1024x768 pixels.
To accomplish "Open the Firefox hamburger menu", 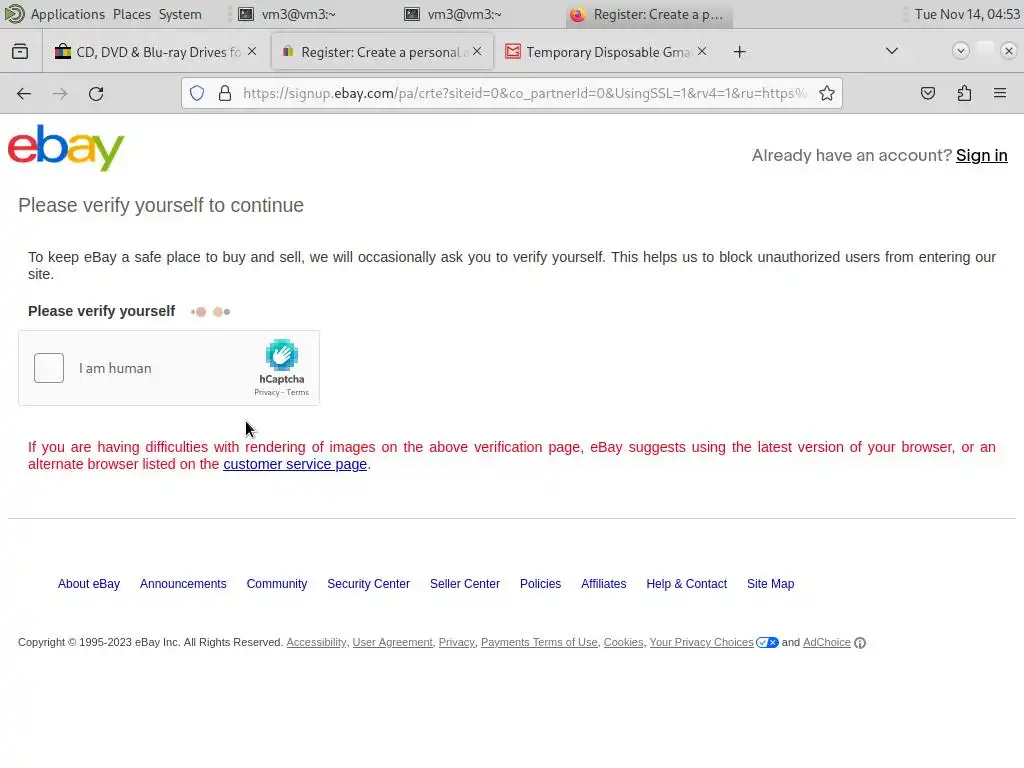I will coord(1000,93).
